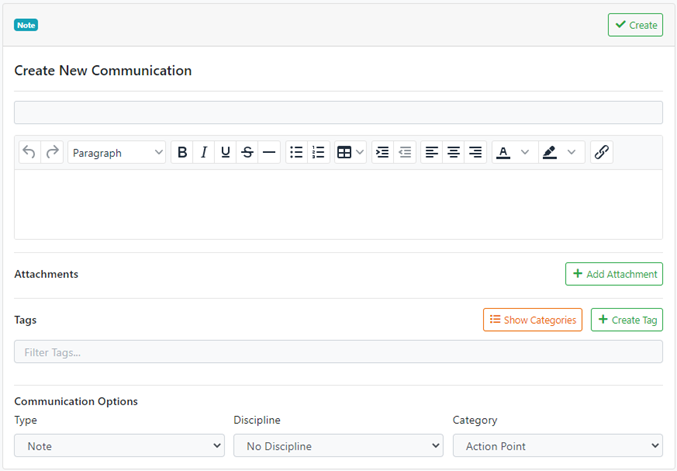This screenshot has height=471, width=677.
Task: Center align the text
Action: click(x=454, y=153)
